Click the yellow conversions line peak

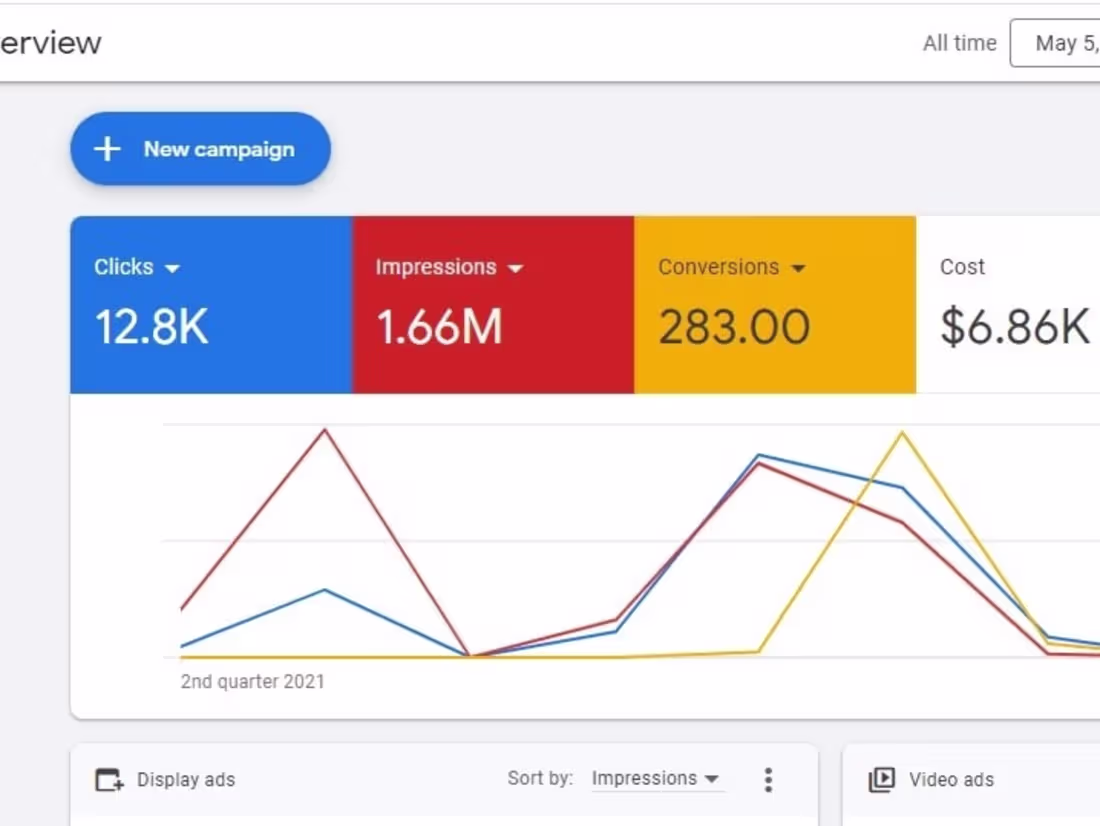coord(902,433)
